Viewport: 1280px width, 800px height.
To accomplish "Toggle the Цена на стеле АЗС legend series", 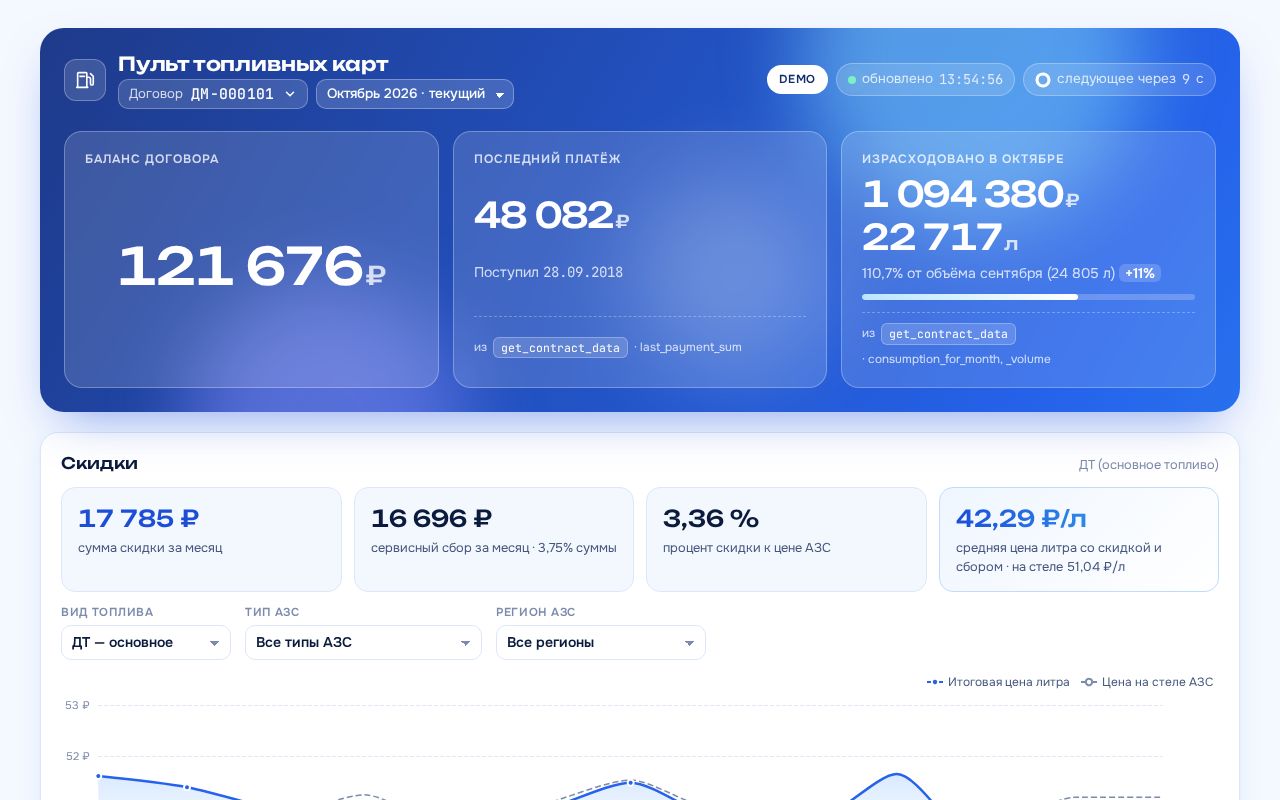I will pyautogui.click(x=1148, y=682).
